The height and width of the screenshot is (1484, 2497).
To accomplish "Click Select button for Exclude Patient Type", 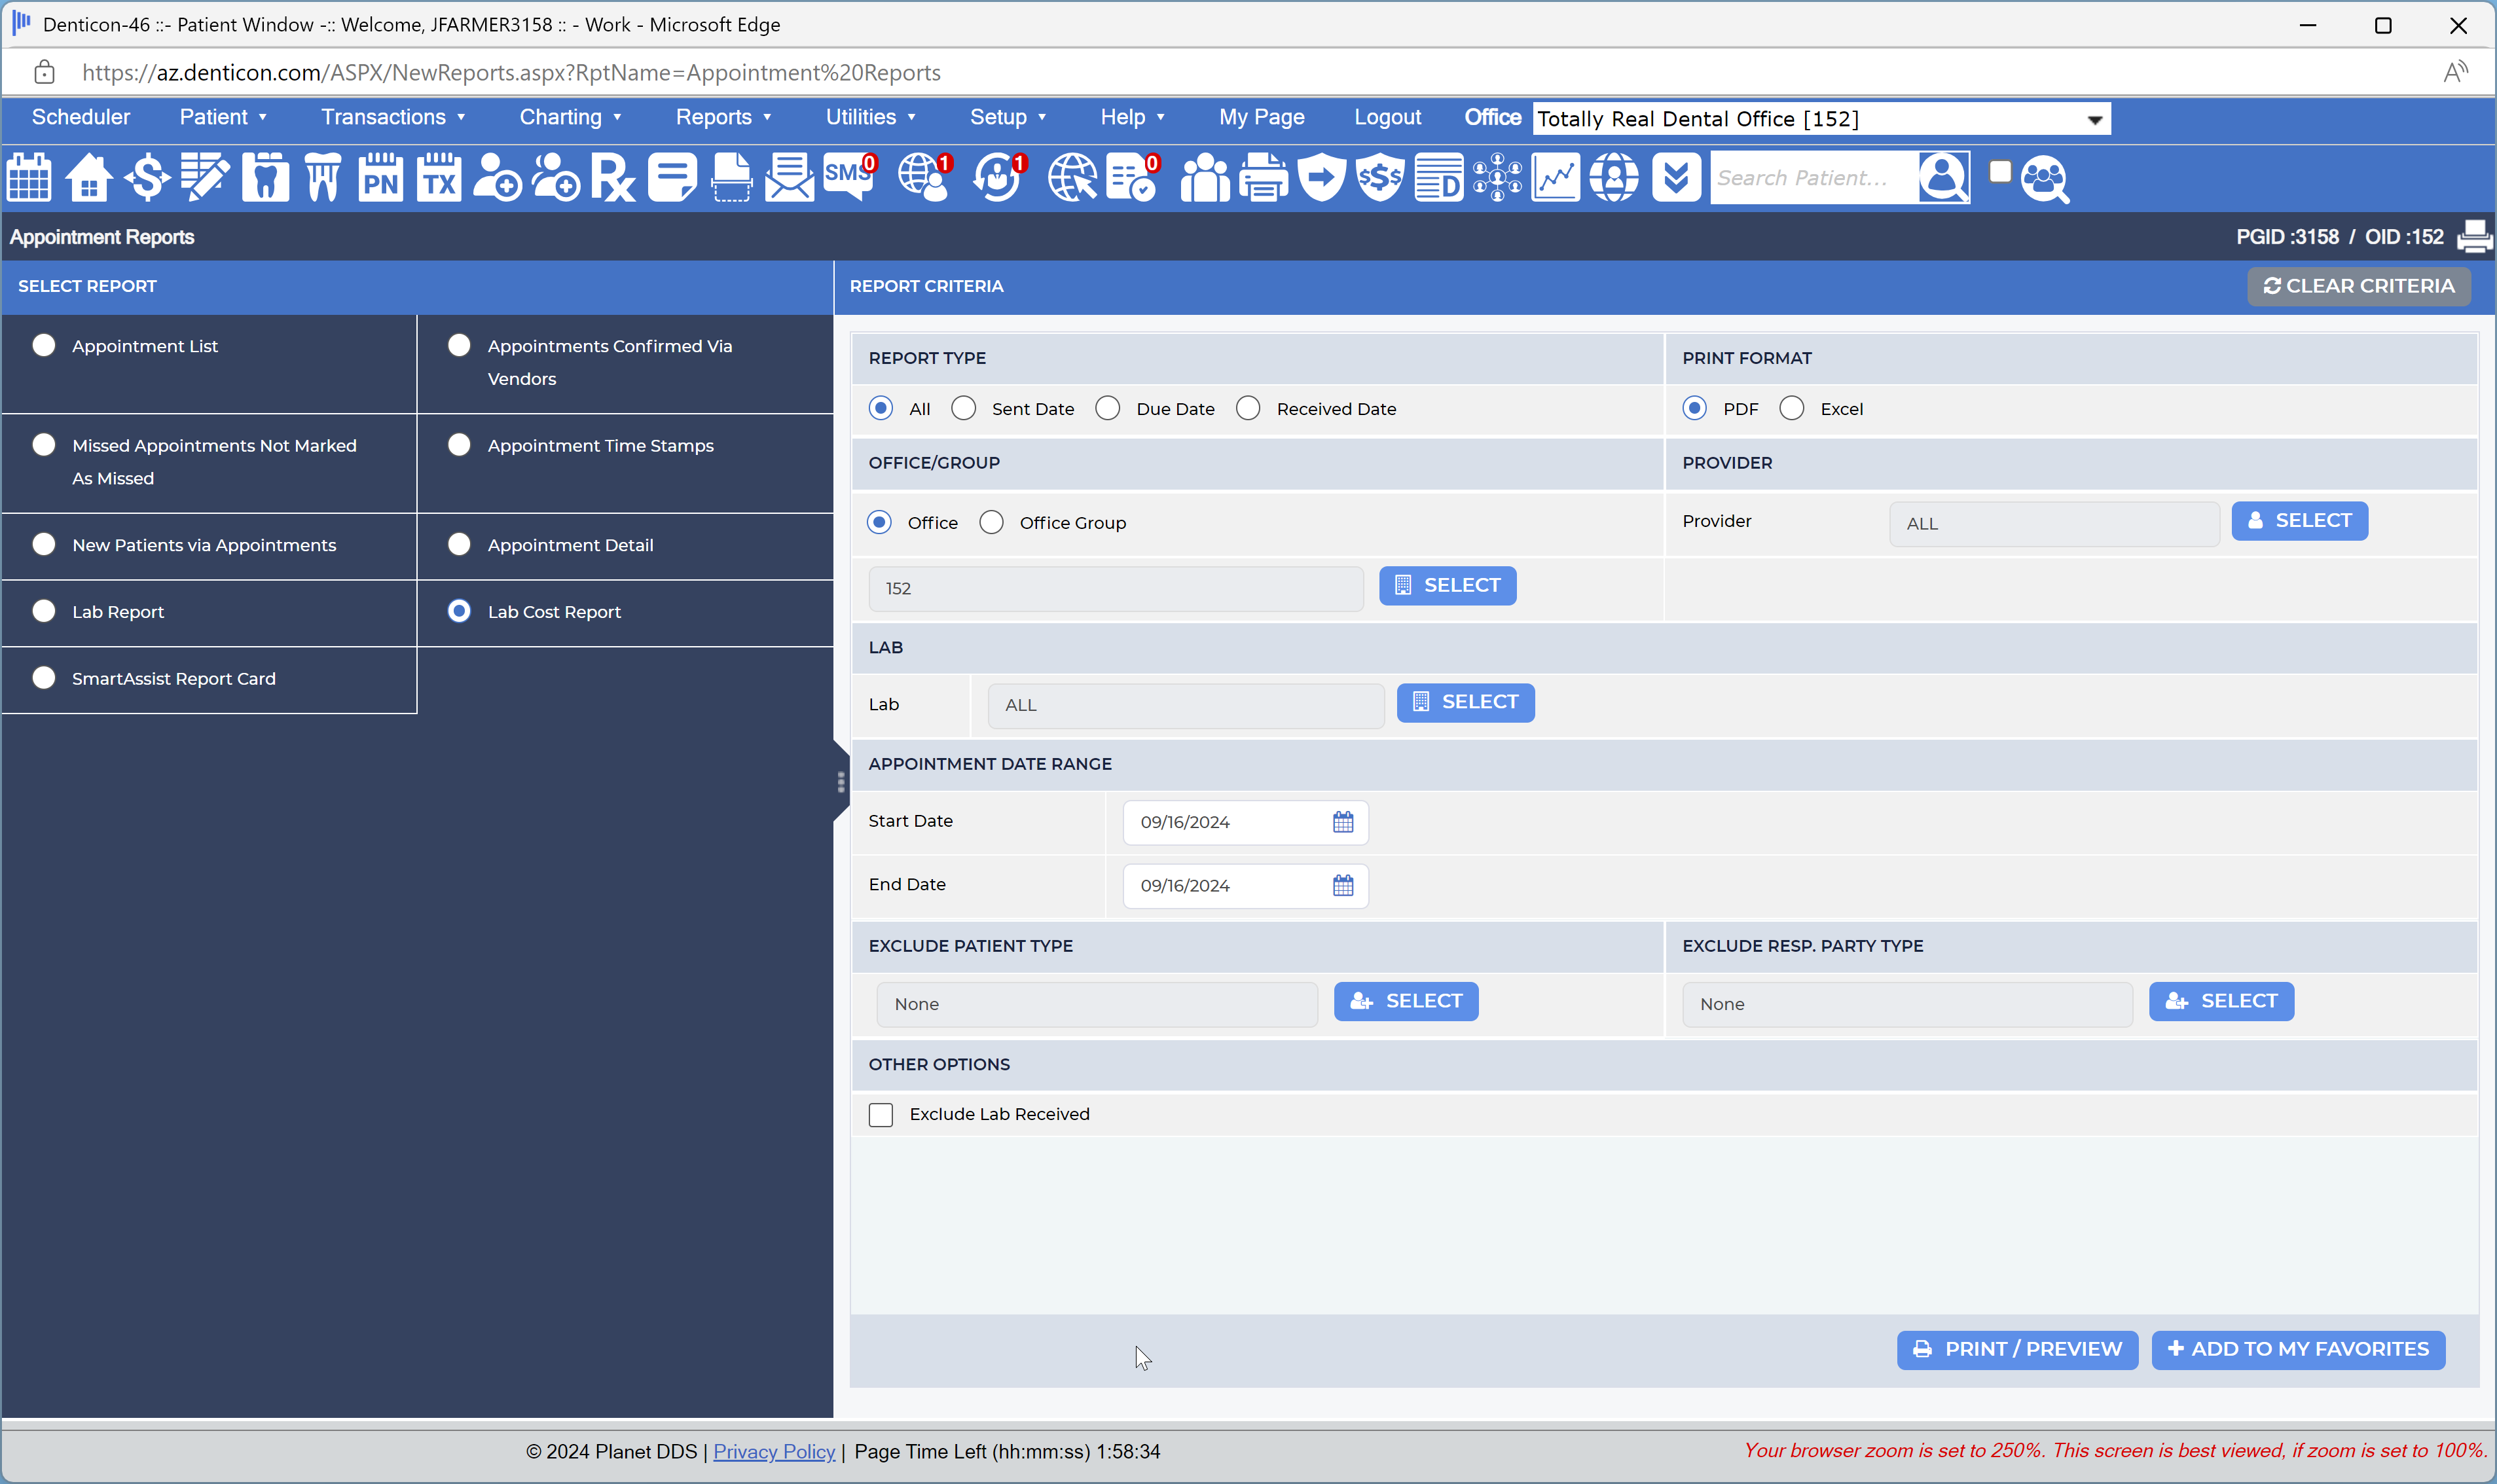I will click(x=1406, y=1001).
